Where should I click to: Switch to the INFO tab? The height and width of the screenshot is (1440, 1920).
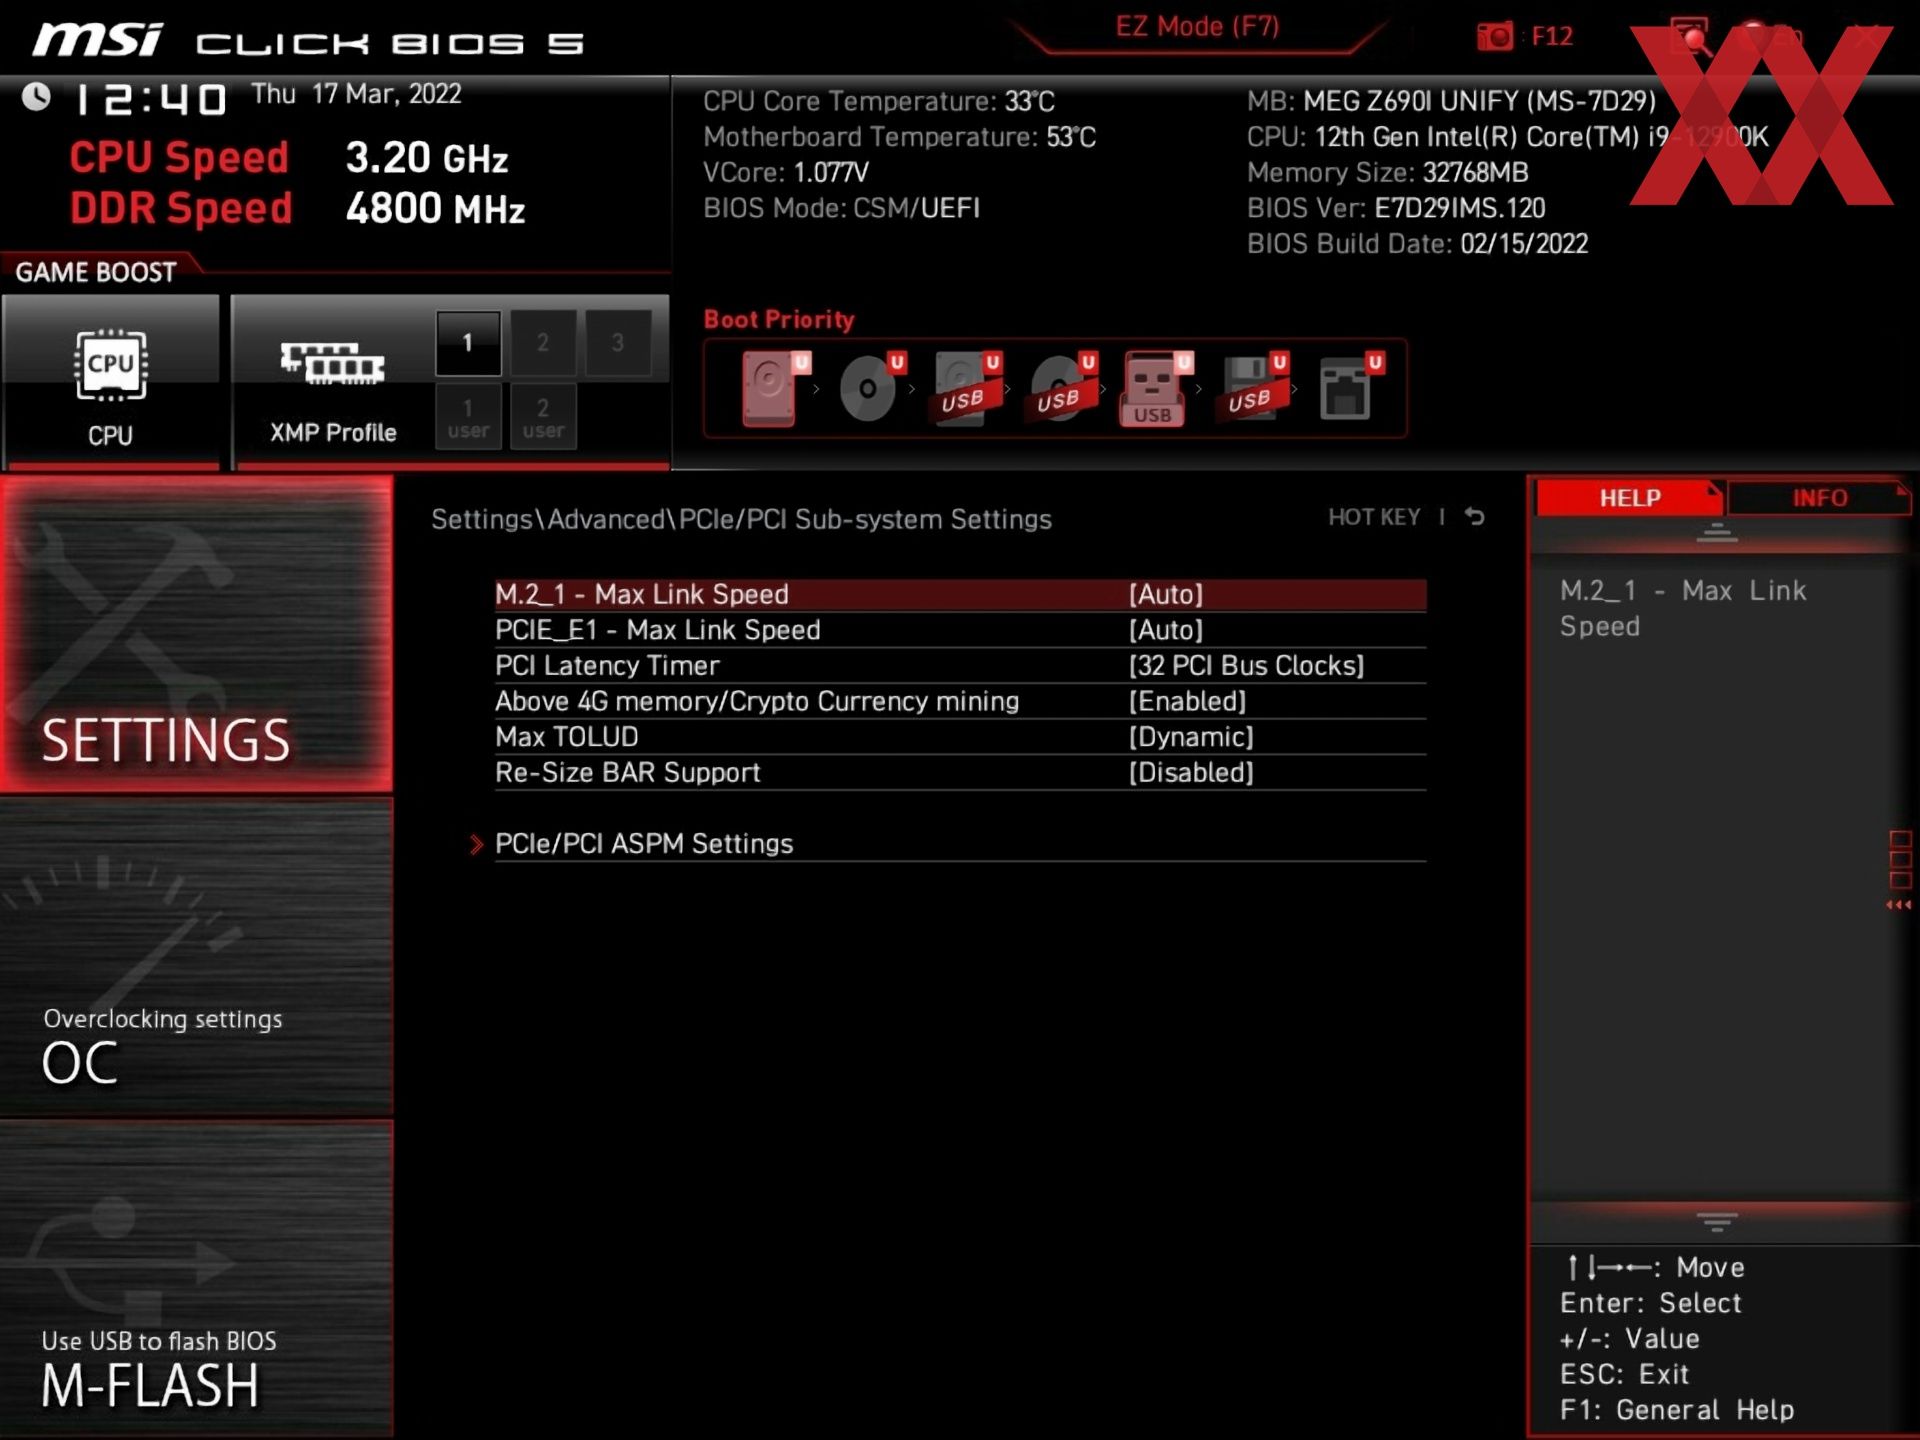click(1819, 498)
